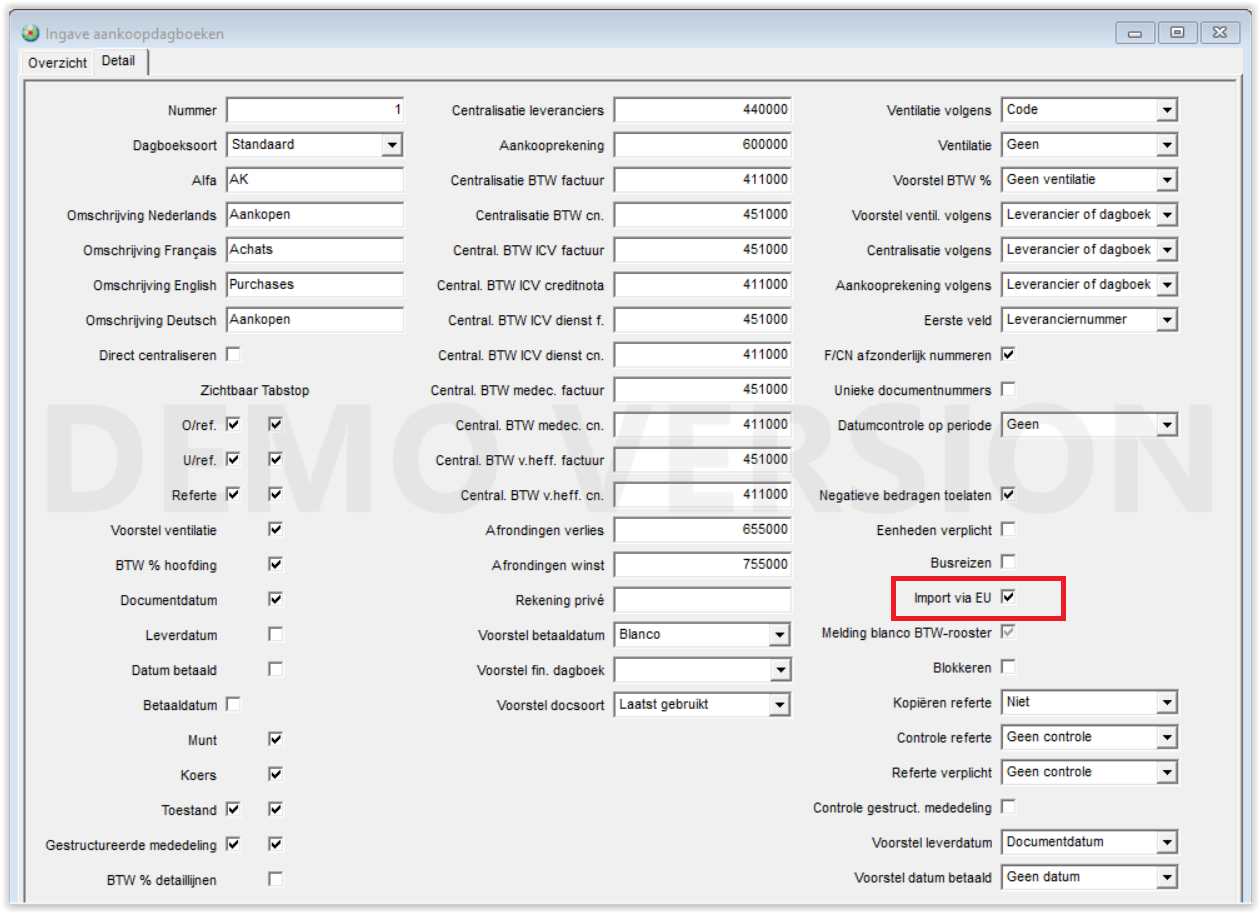Expand the Ventilatie volgens dropdown
Image resolution: width=1260 pixels, height=913 pixels.
coord(1166,110)
